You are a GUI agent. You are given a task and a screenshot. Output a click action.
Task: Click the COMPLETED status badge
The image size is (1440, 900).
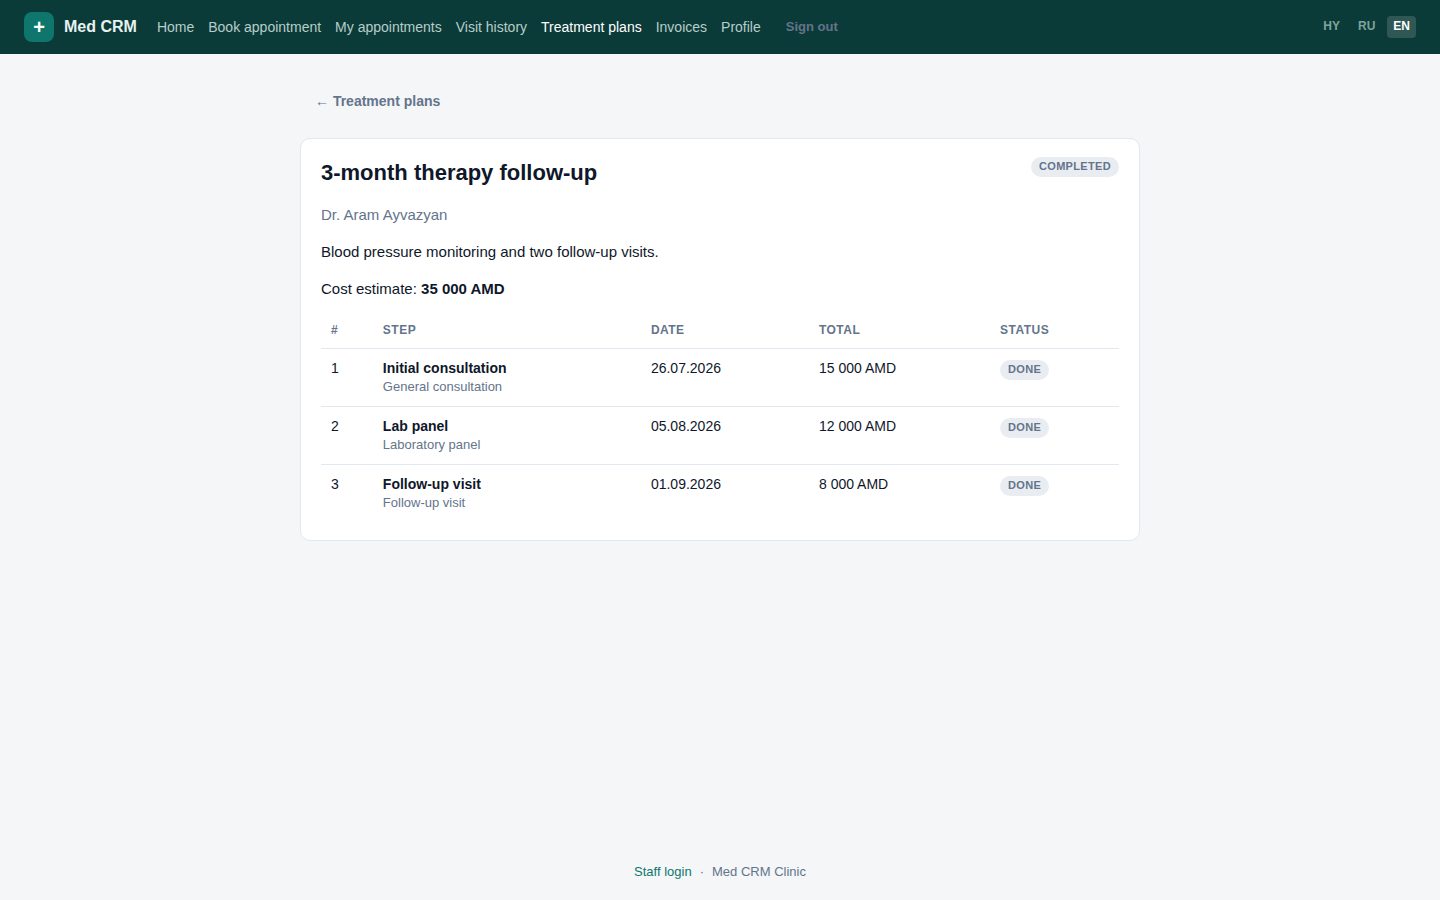[1074, 167]
